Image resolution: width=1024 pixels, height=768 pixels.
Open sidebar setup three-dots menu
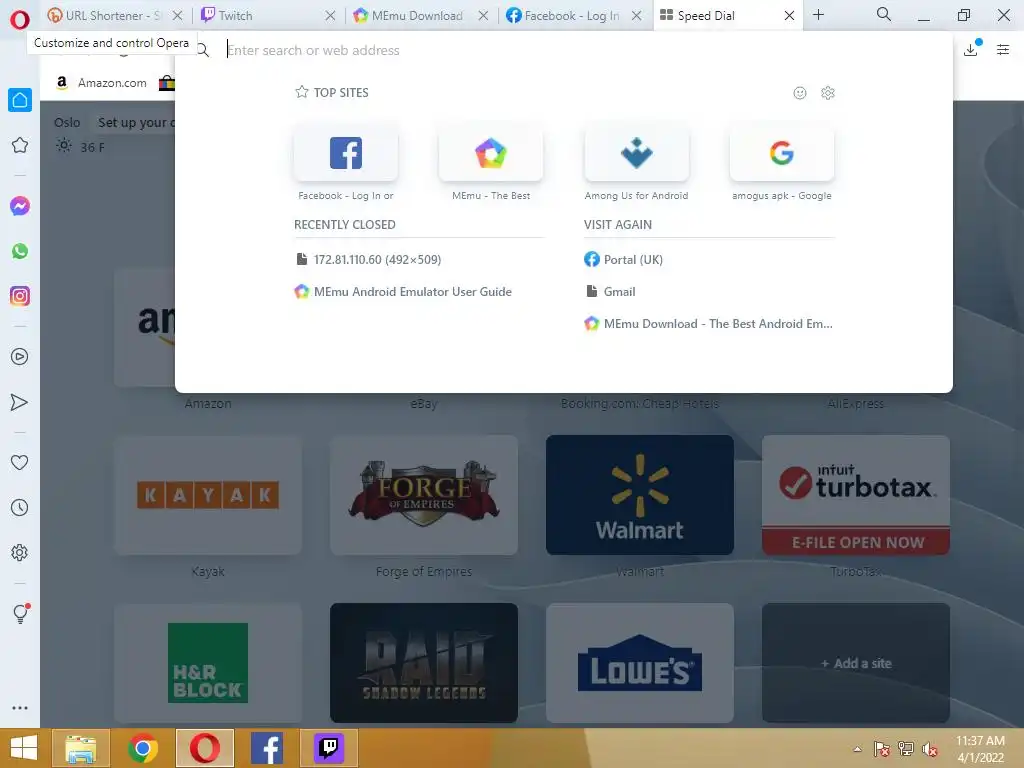20,708
